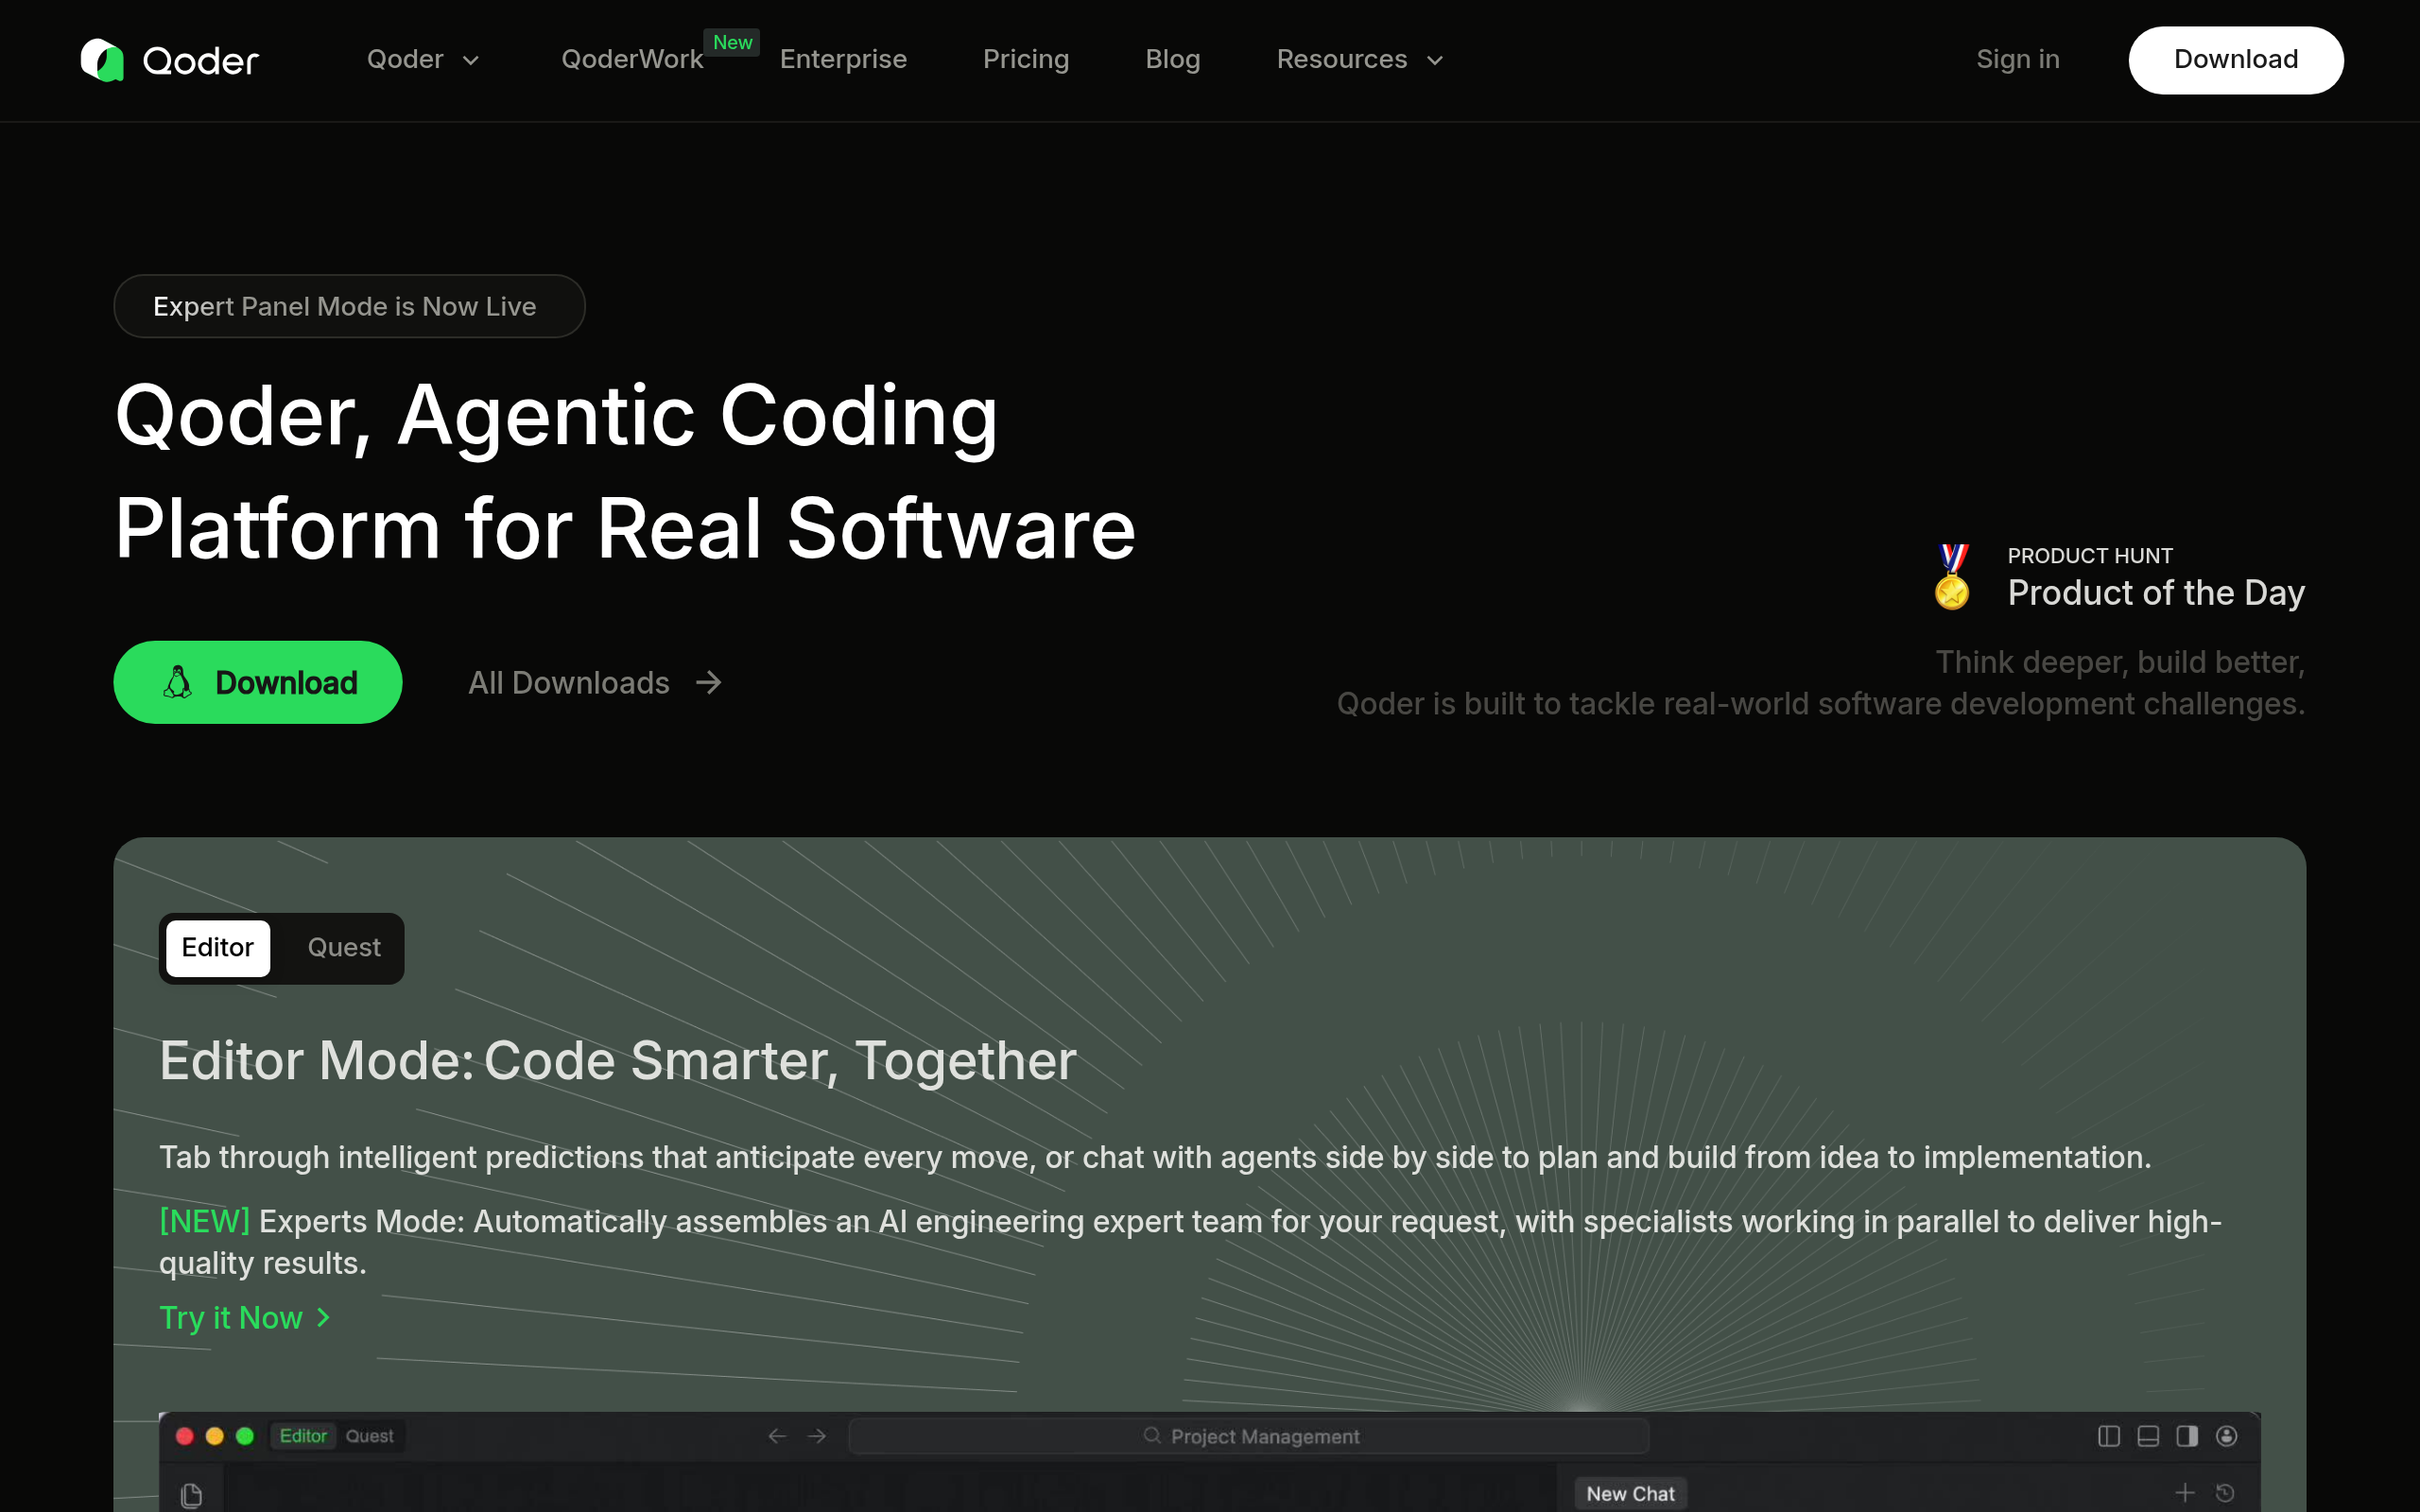Click the green Download button
2420x1512 pixels.
point(258,682)
